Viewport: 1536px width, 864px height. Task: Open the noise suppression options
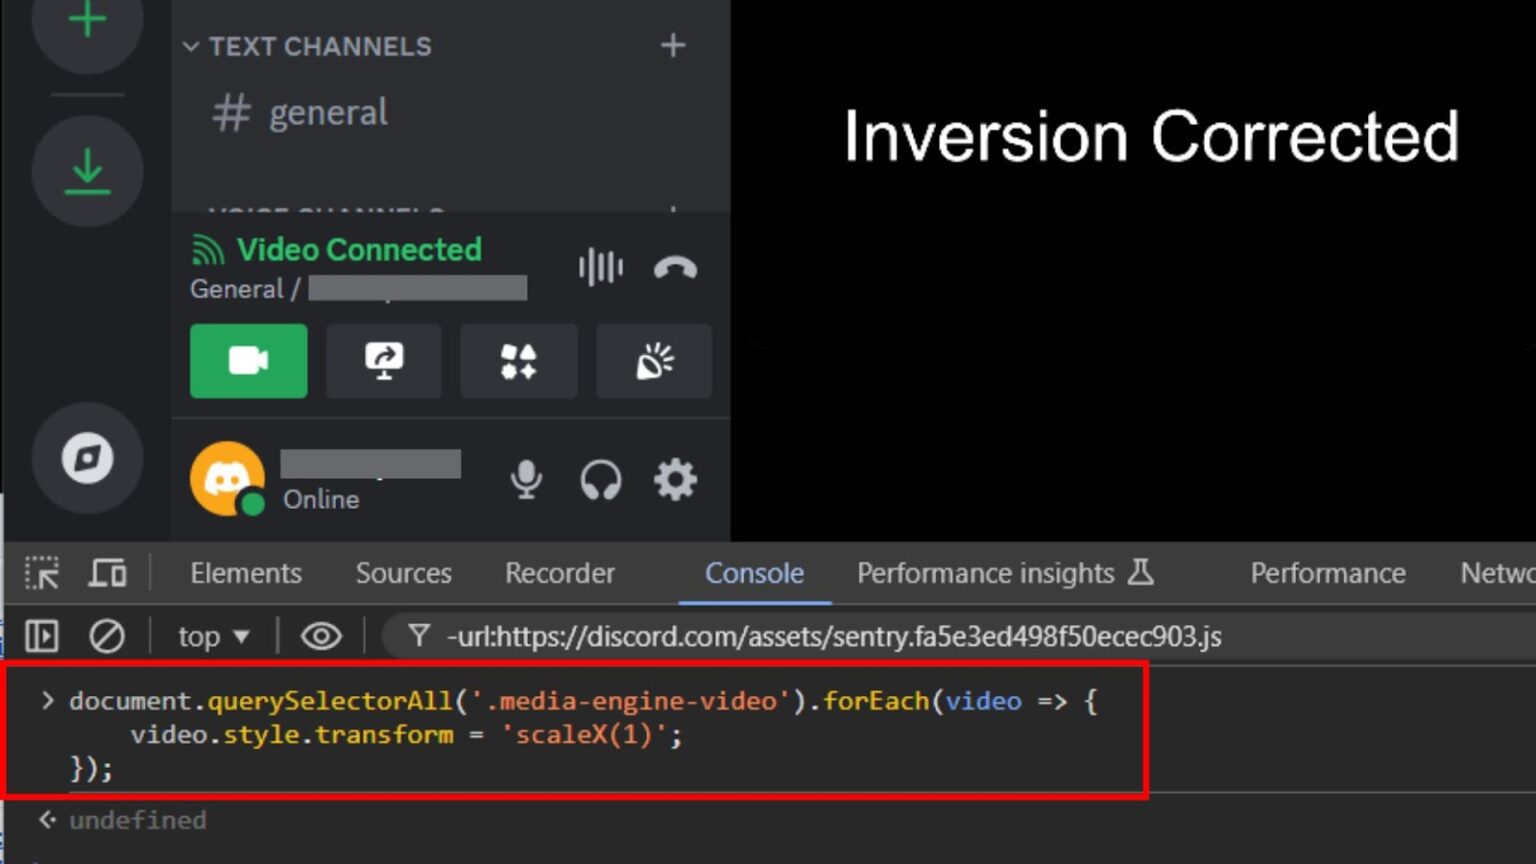[x=600, y=267]
